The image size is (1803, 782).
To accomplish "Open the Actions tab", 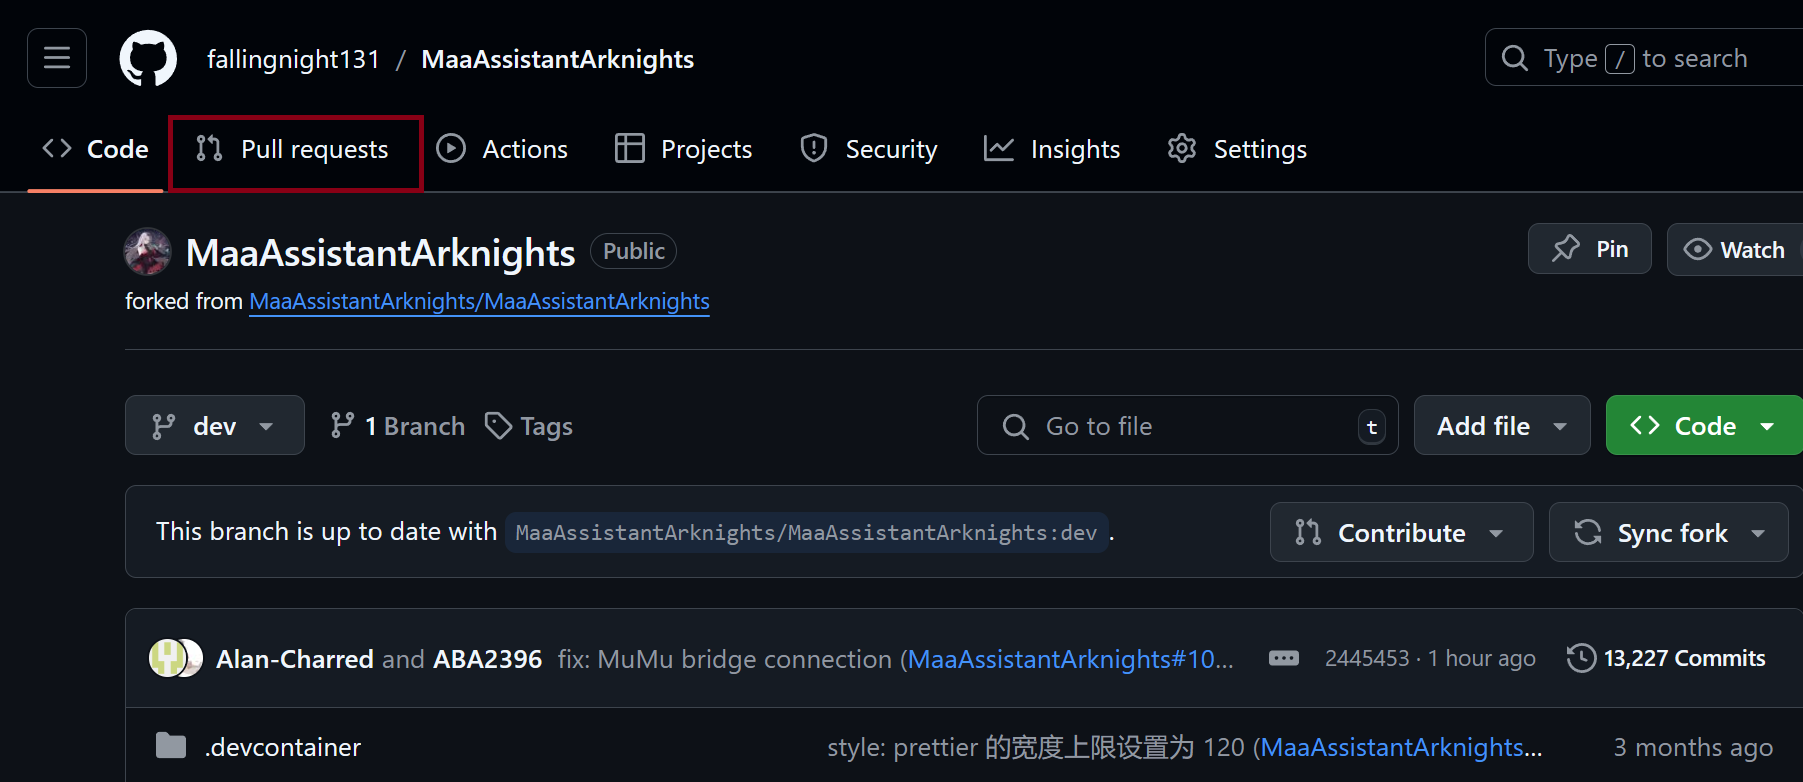I will tap(502, 149).
